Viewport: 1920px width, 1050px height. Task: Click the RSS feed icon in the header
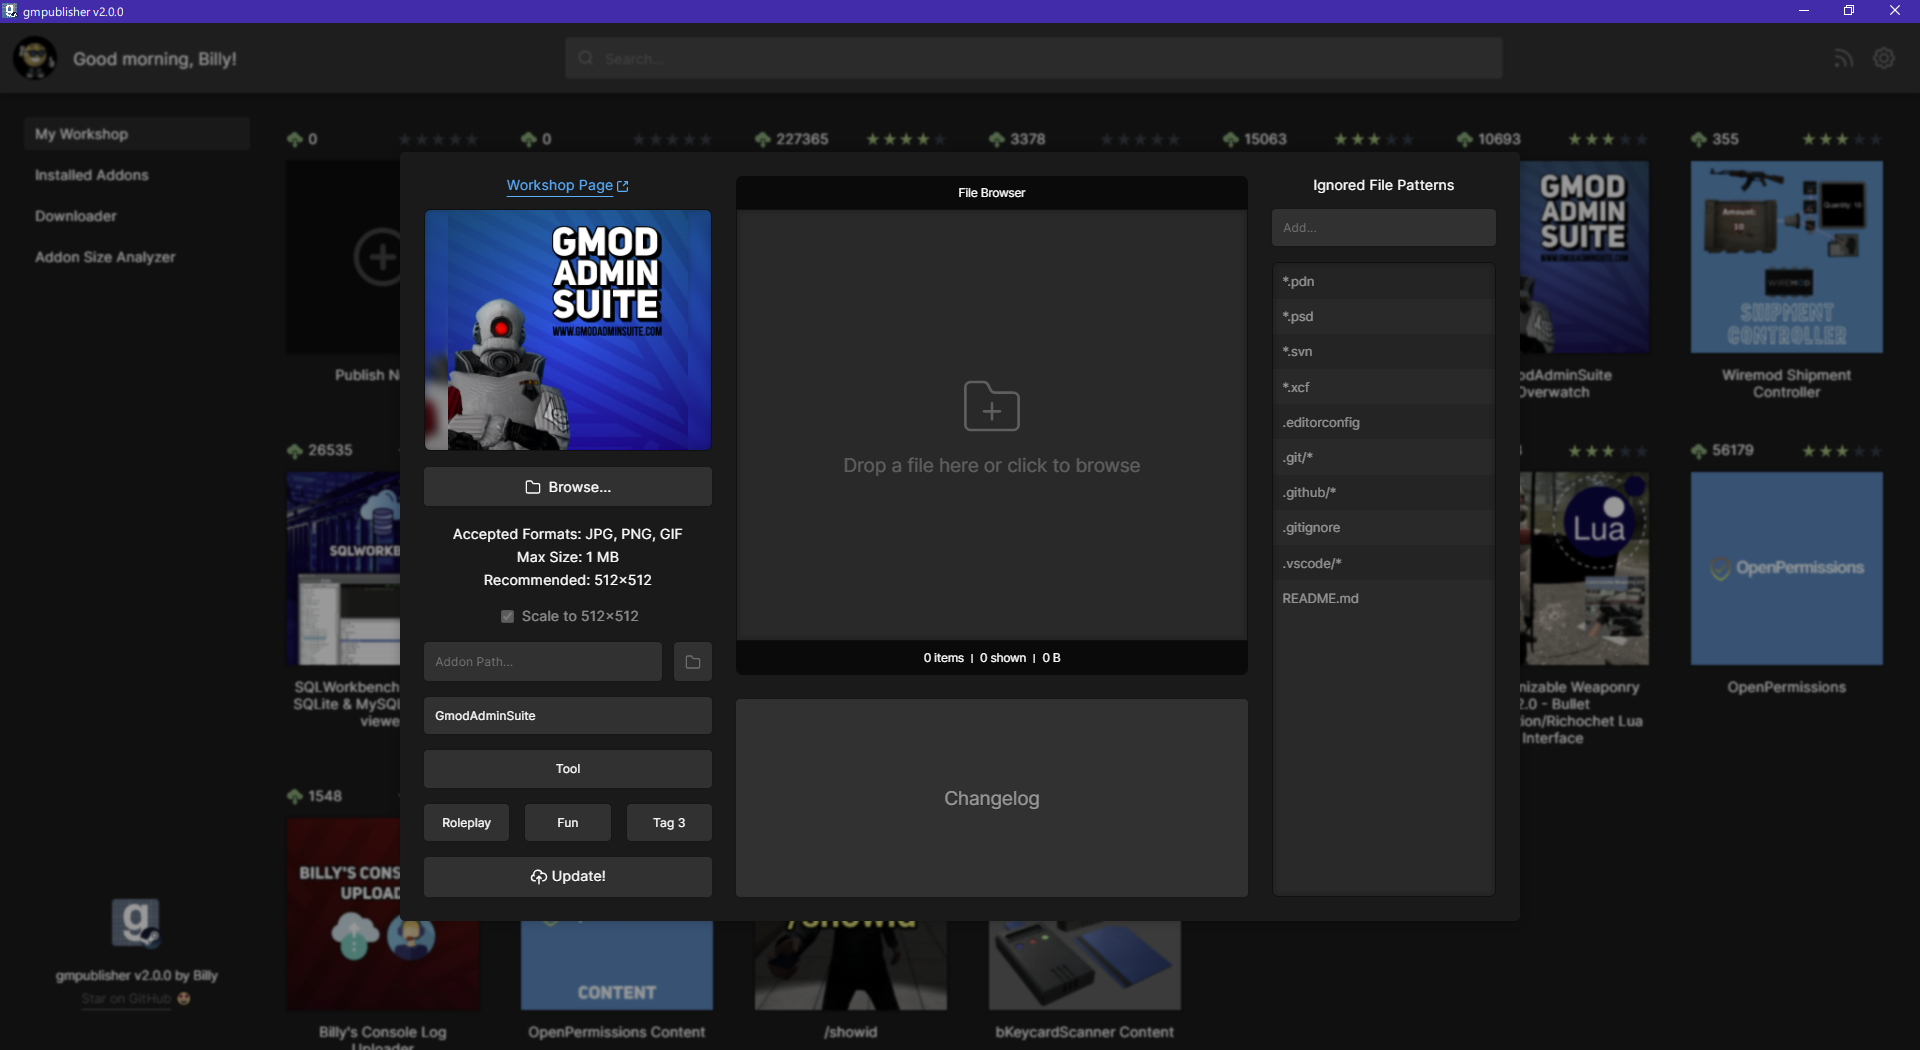tap(1845, 57)
